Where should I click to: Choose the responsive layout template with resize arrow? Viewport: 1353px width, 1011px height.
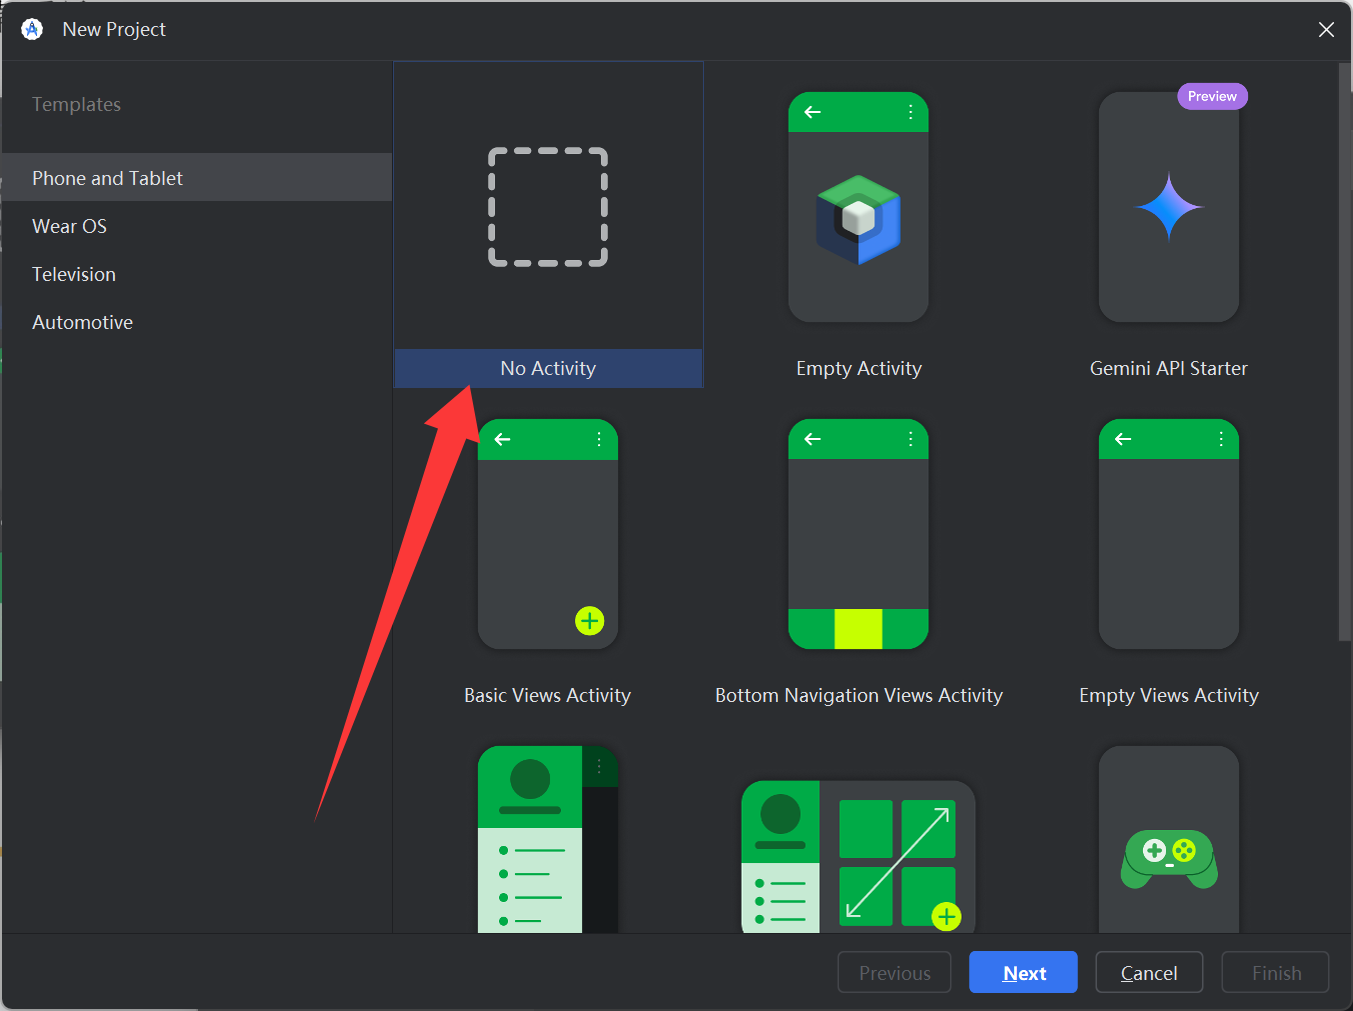point(858,856)
